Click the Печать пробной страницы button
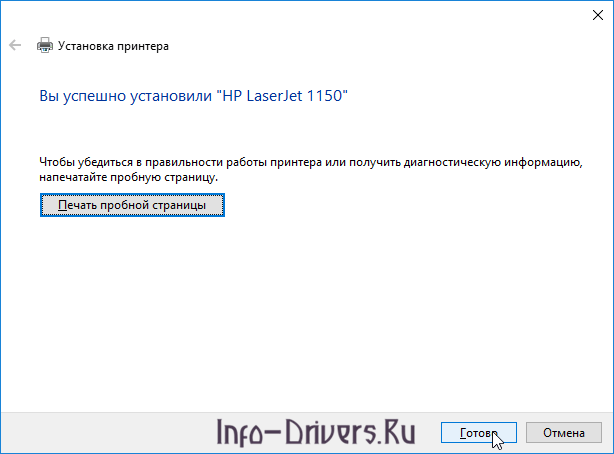614x454 pixels. [132, 205]
